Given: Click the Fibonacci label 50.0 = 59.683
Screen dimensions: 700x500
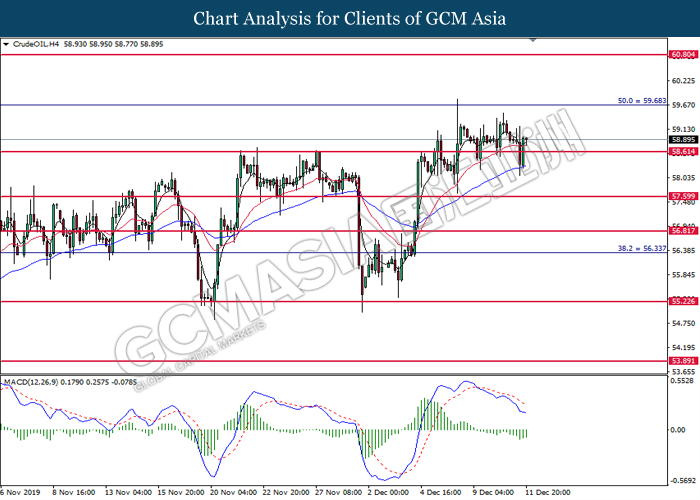Looking at the screenshot, I should point(642,101).
